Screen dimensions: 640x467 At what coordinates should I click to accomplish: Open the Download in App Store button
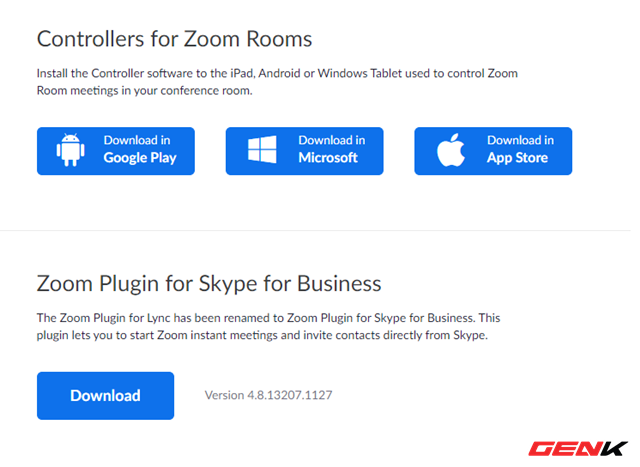[x=493, y=151]
